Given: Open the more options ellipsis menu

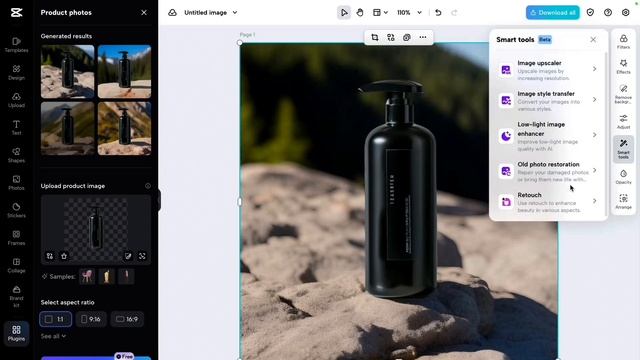Looking at the screenshot, I should coord(423,38).
